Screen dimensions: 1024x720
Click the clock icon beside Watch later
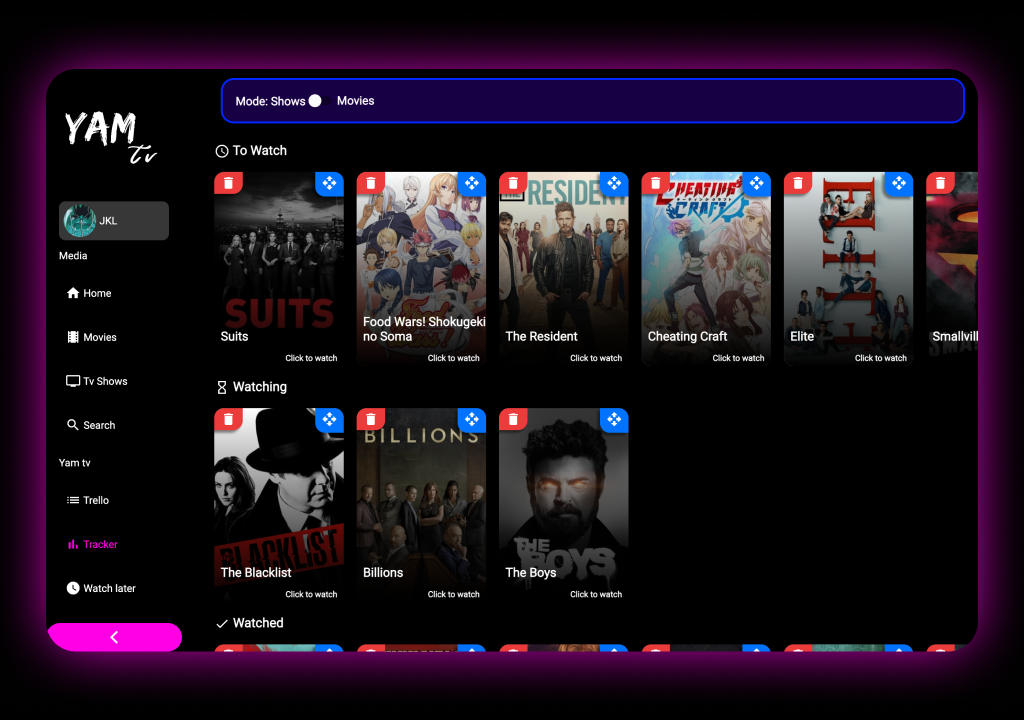point(73,588)
